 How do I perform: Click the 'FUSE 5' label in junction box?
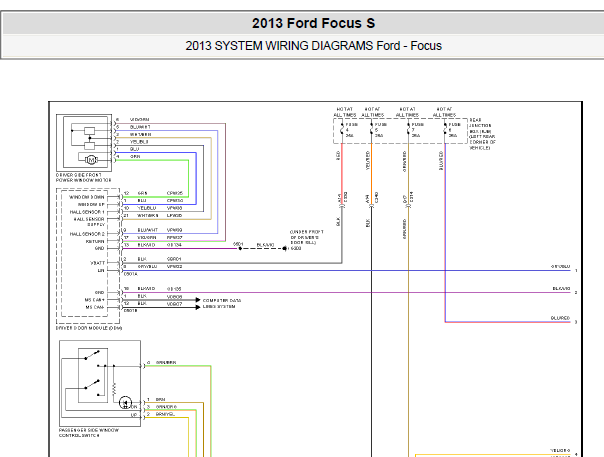381,130
